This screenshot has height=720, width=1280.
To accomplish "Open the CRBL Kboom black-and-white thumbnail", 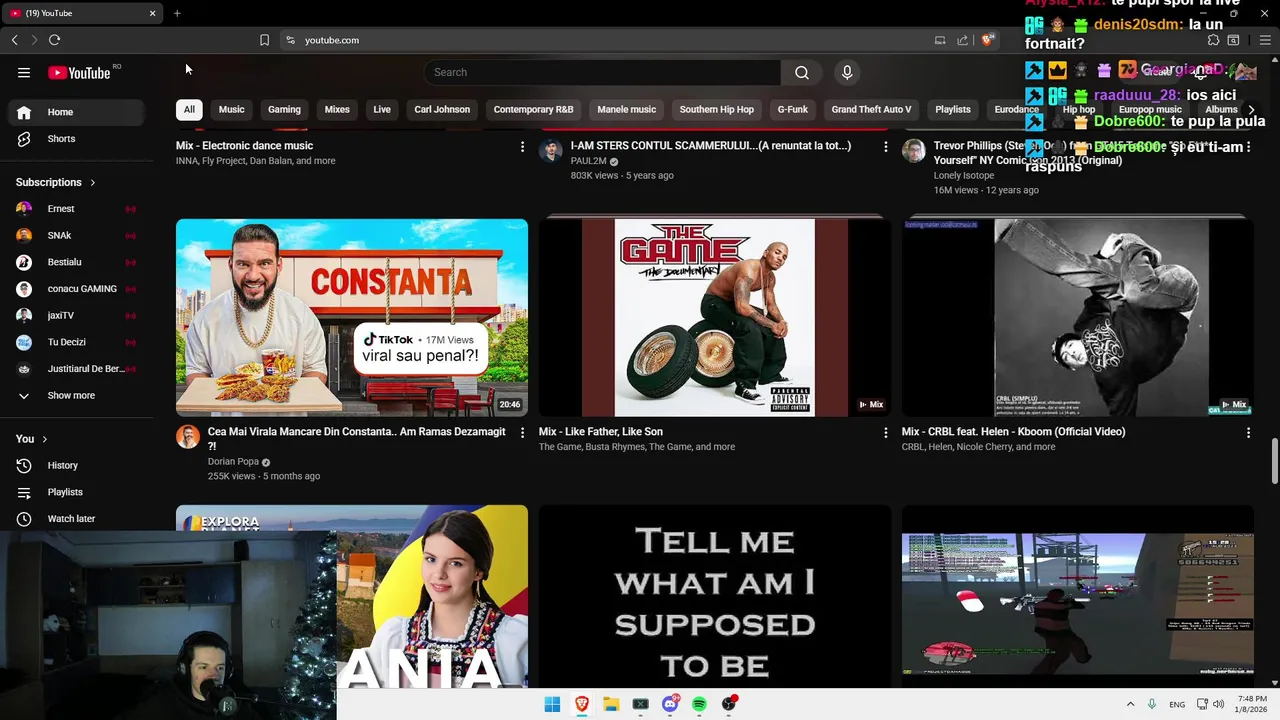I will coord(1077,317).
